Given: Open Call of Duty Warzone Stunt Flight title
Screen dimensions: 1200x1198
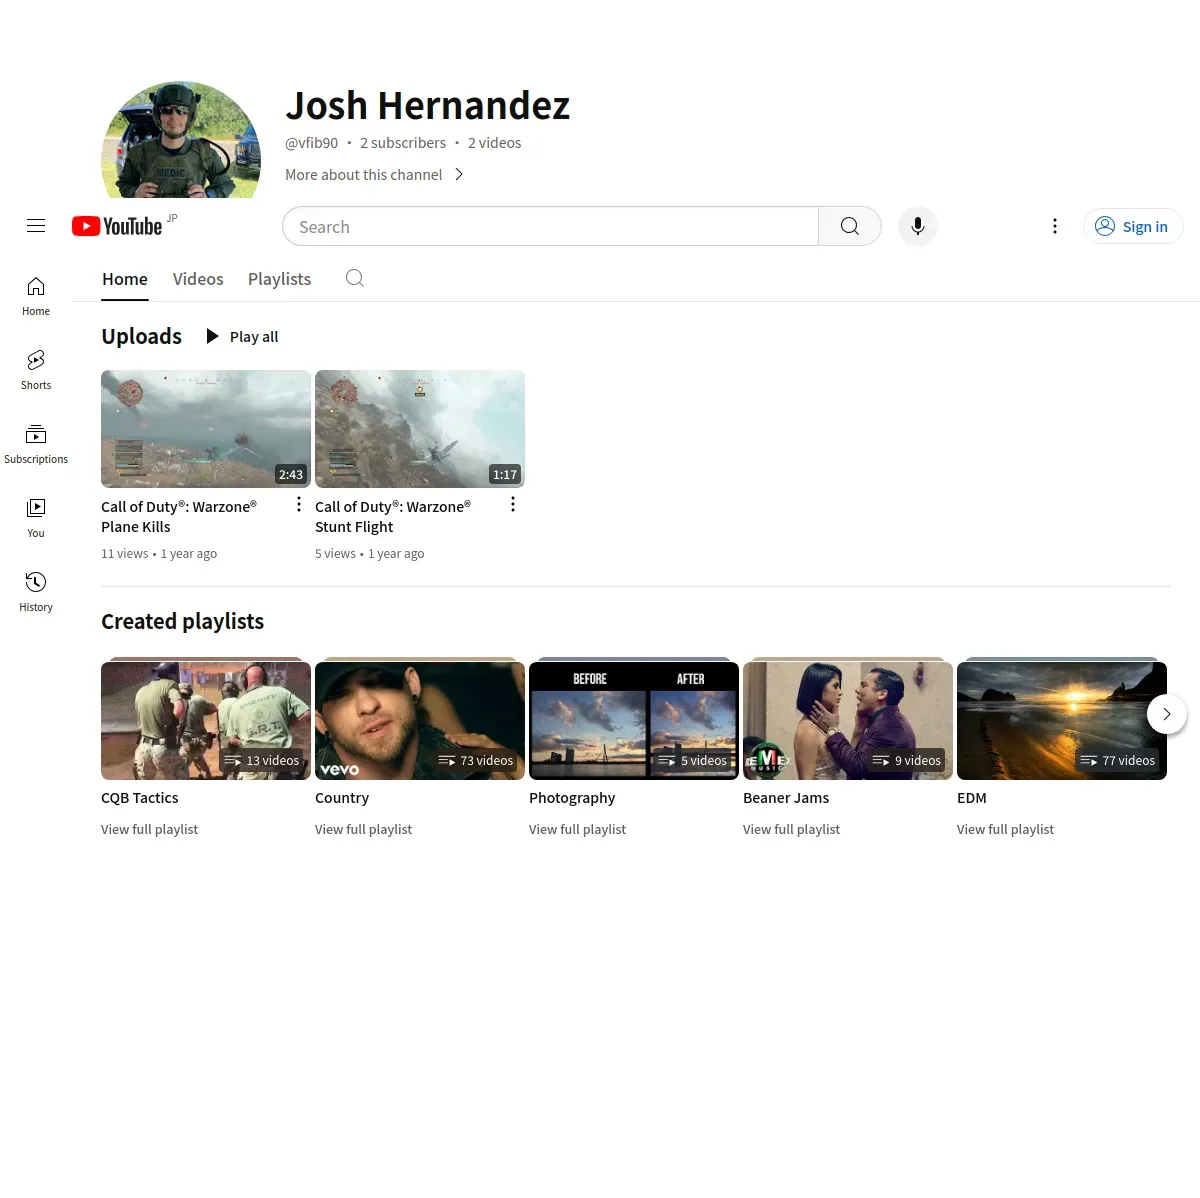Looking at the screenshot, I should click(x=393, y=516).
